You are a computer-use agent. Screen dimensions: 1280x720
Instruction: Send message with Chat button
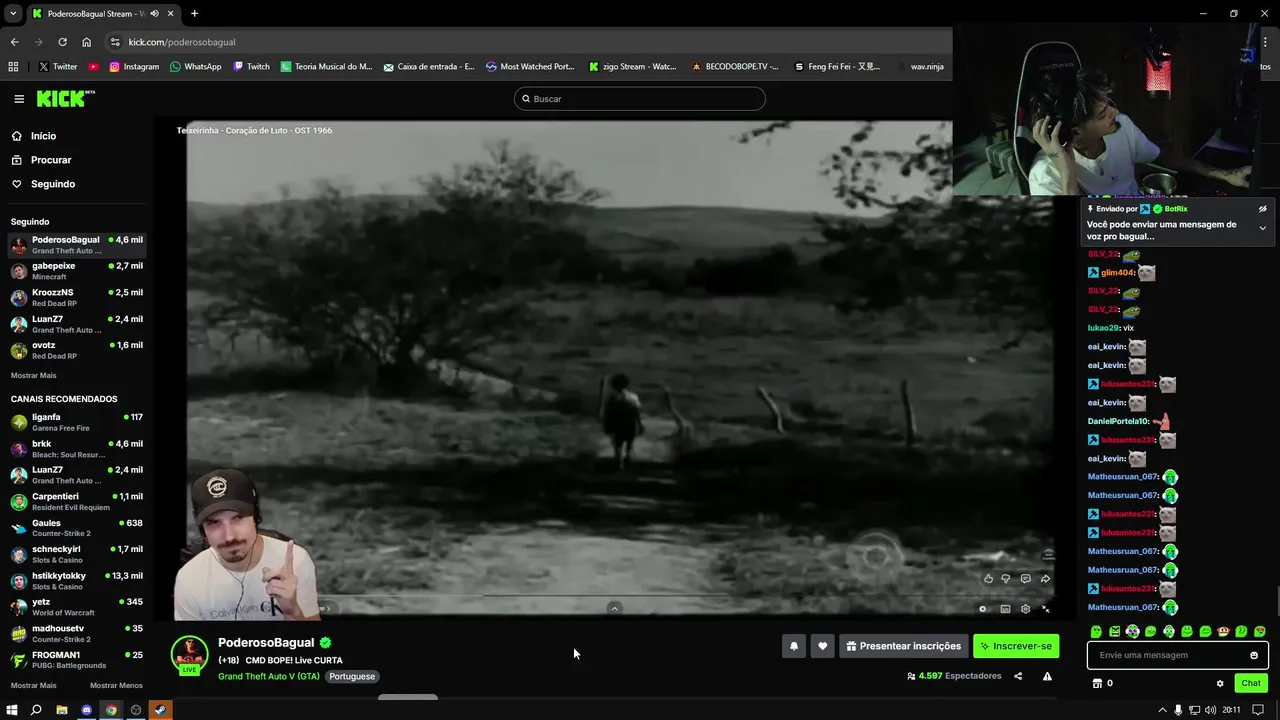(x=1251, y=684)
